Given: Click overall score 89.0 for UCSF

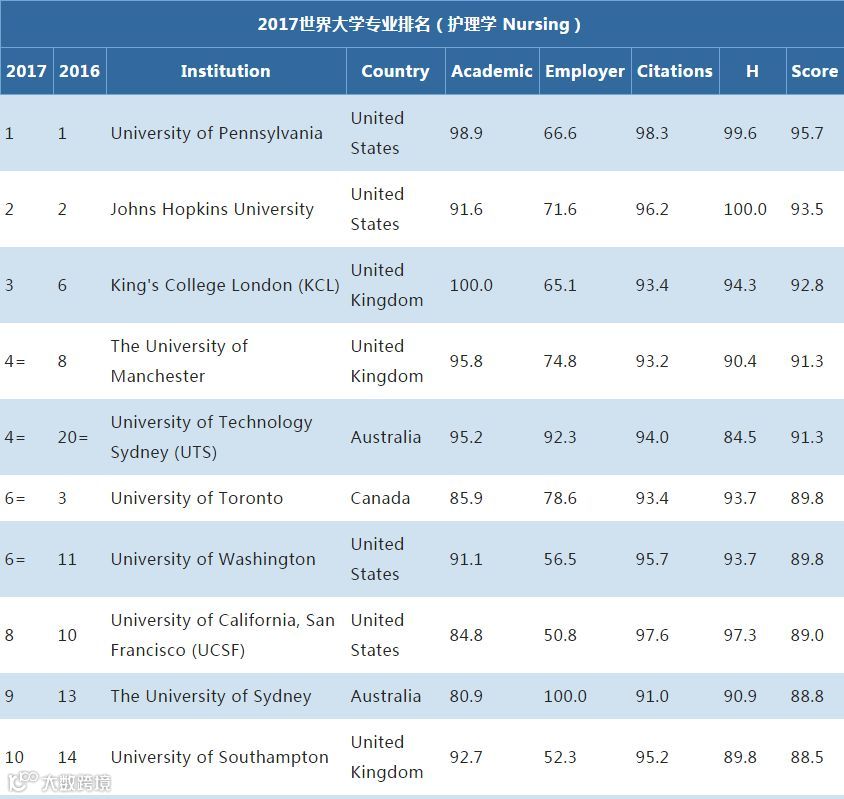Looking at the screenshot, I should click(x=807, y=635).
